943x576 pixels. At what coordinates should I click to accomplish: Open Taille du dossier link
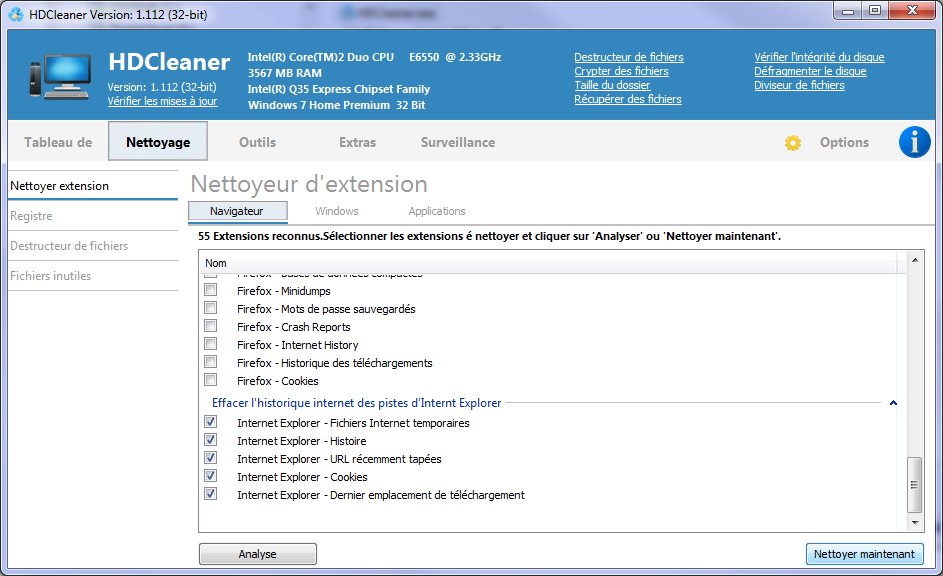(x=612, y=85)
